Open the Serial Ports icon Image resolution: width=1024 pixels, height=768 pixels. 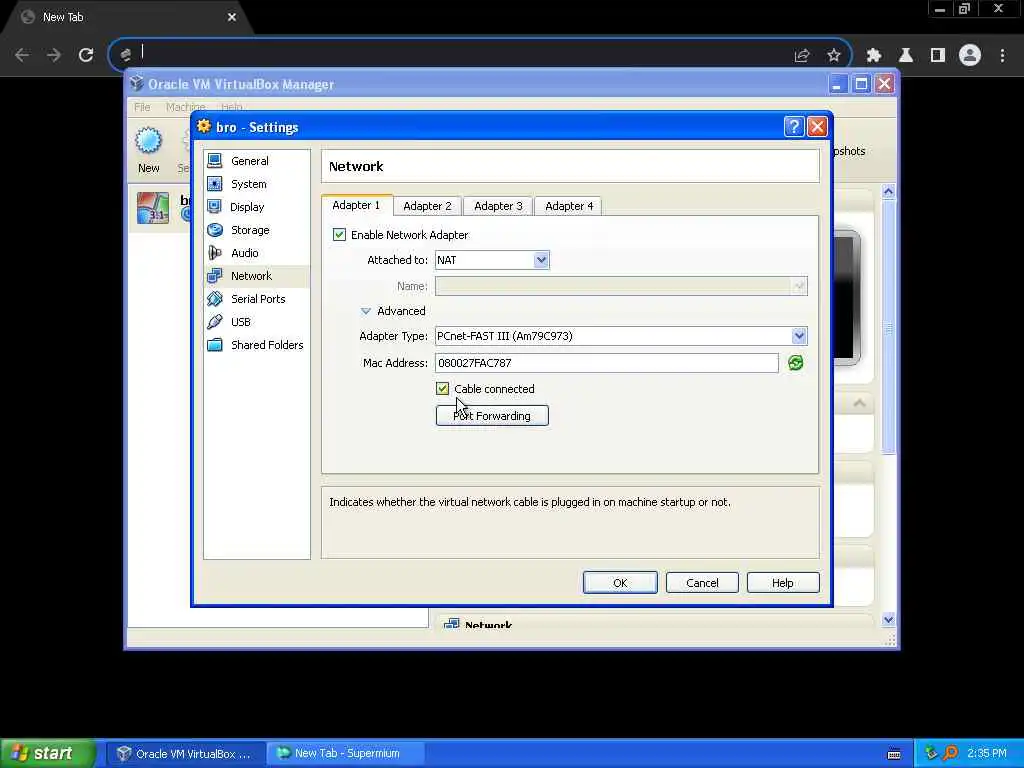tap(215, 298)
